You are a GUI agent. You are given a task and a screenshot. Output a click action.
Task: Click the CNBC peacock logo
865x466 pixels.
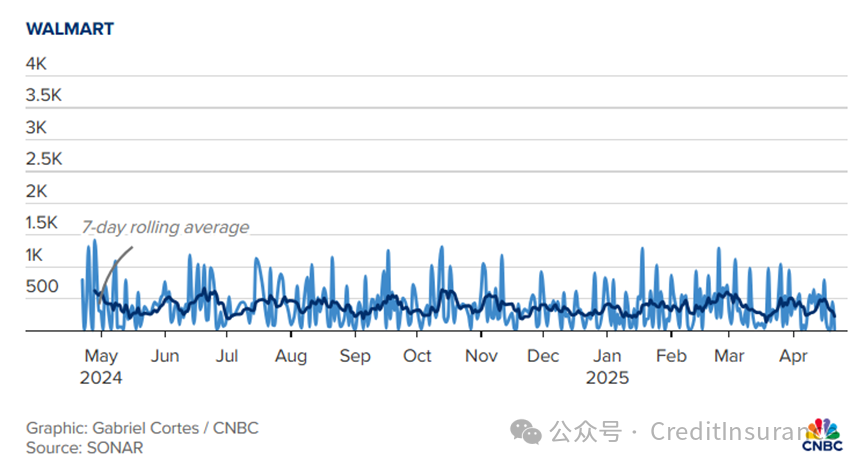click(x=823, y=435)
